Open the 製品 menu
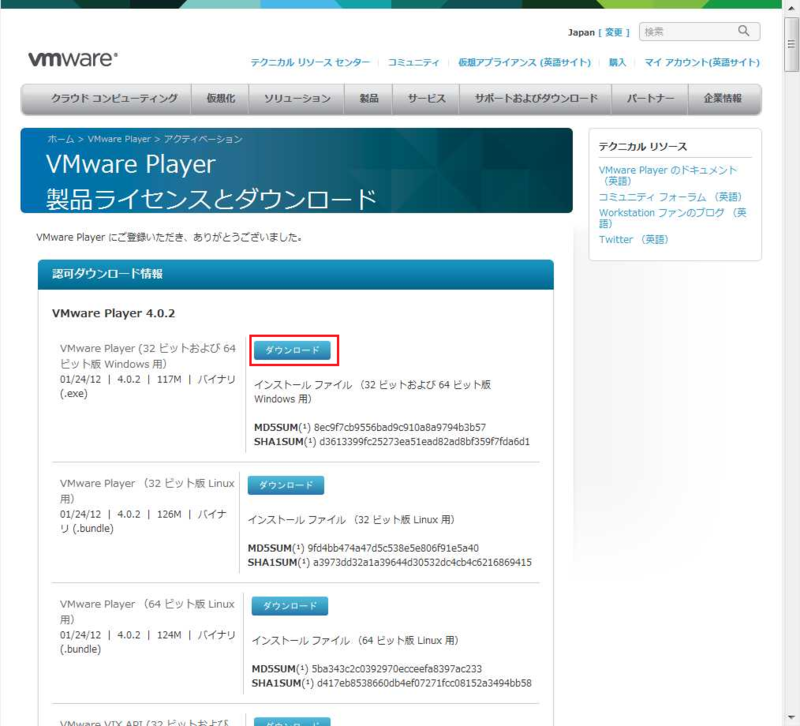 coord(368,99)
